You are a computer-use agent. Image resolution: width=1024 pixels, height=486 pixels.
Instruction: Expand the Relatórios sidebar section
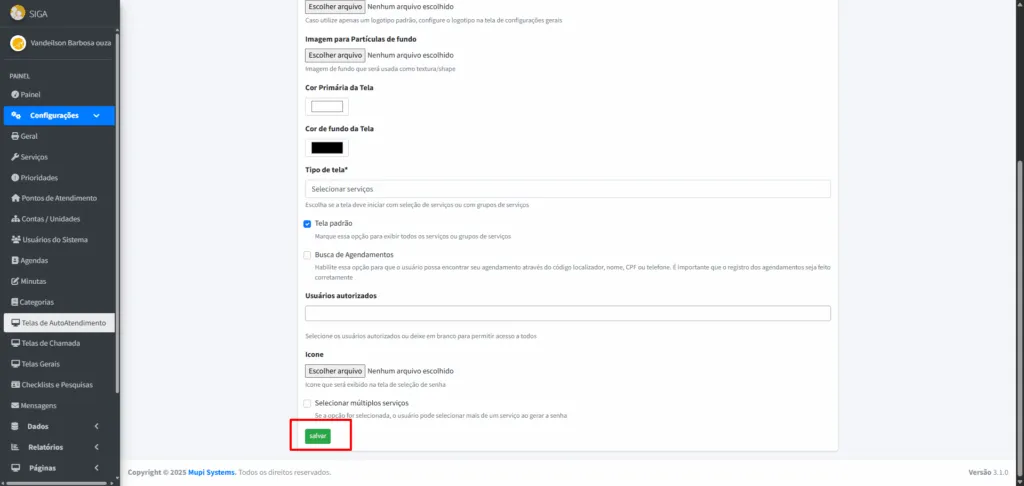(59, 447)
